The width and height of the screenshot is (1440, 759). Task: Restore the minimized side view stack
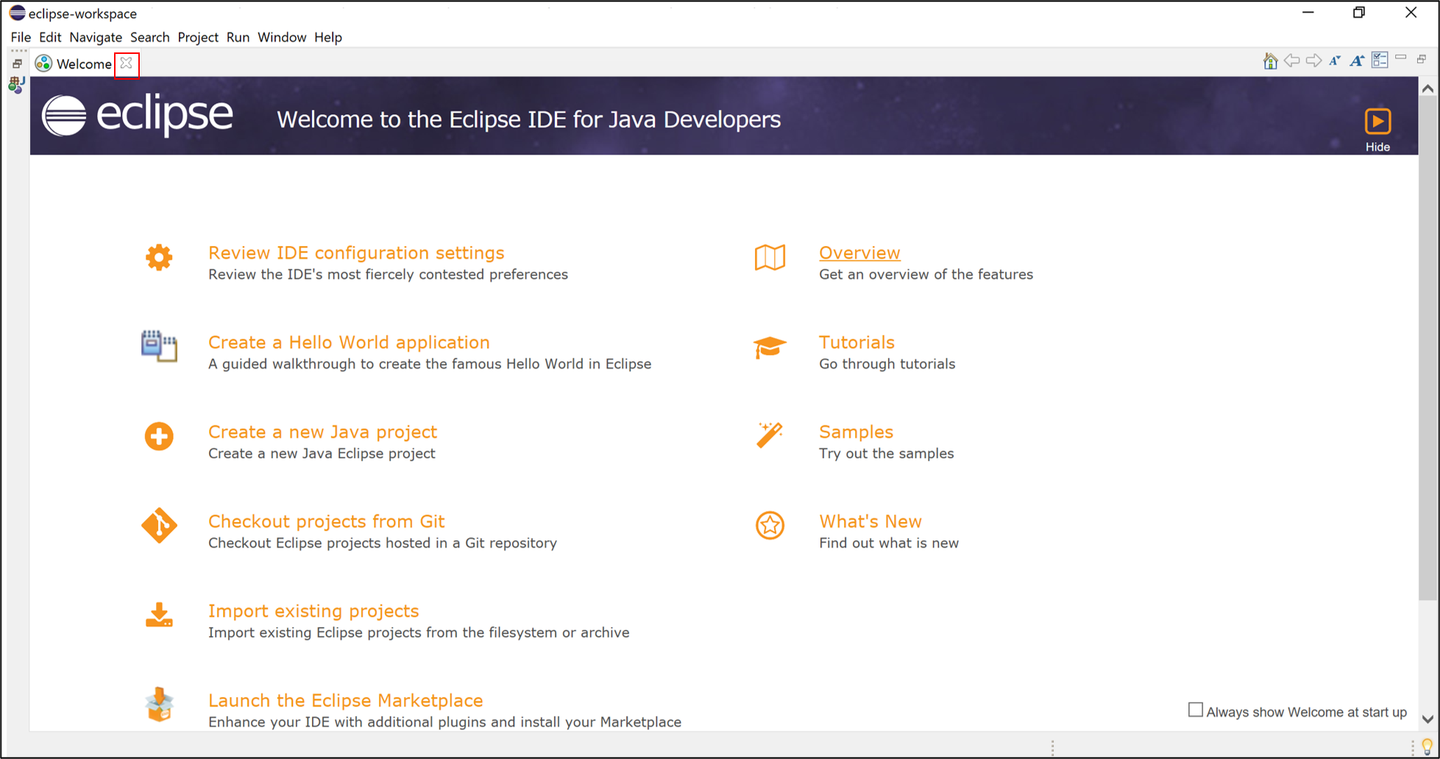(x=17, y=64)
